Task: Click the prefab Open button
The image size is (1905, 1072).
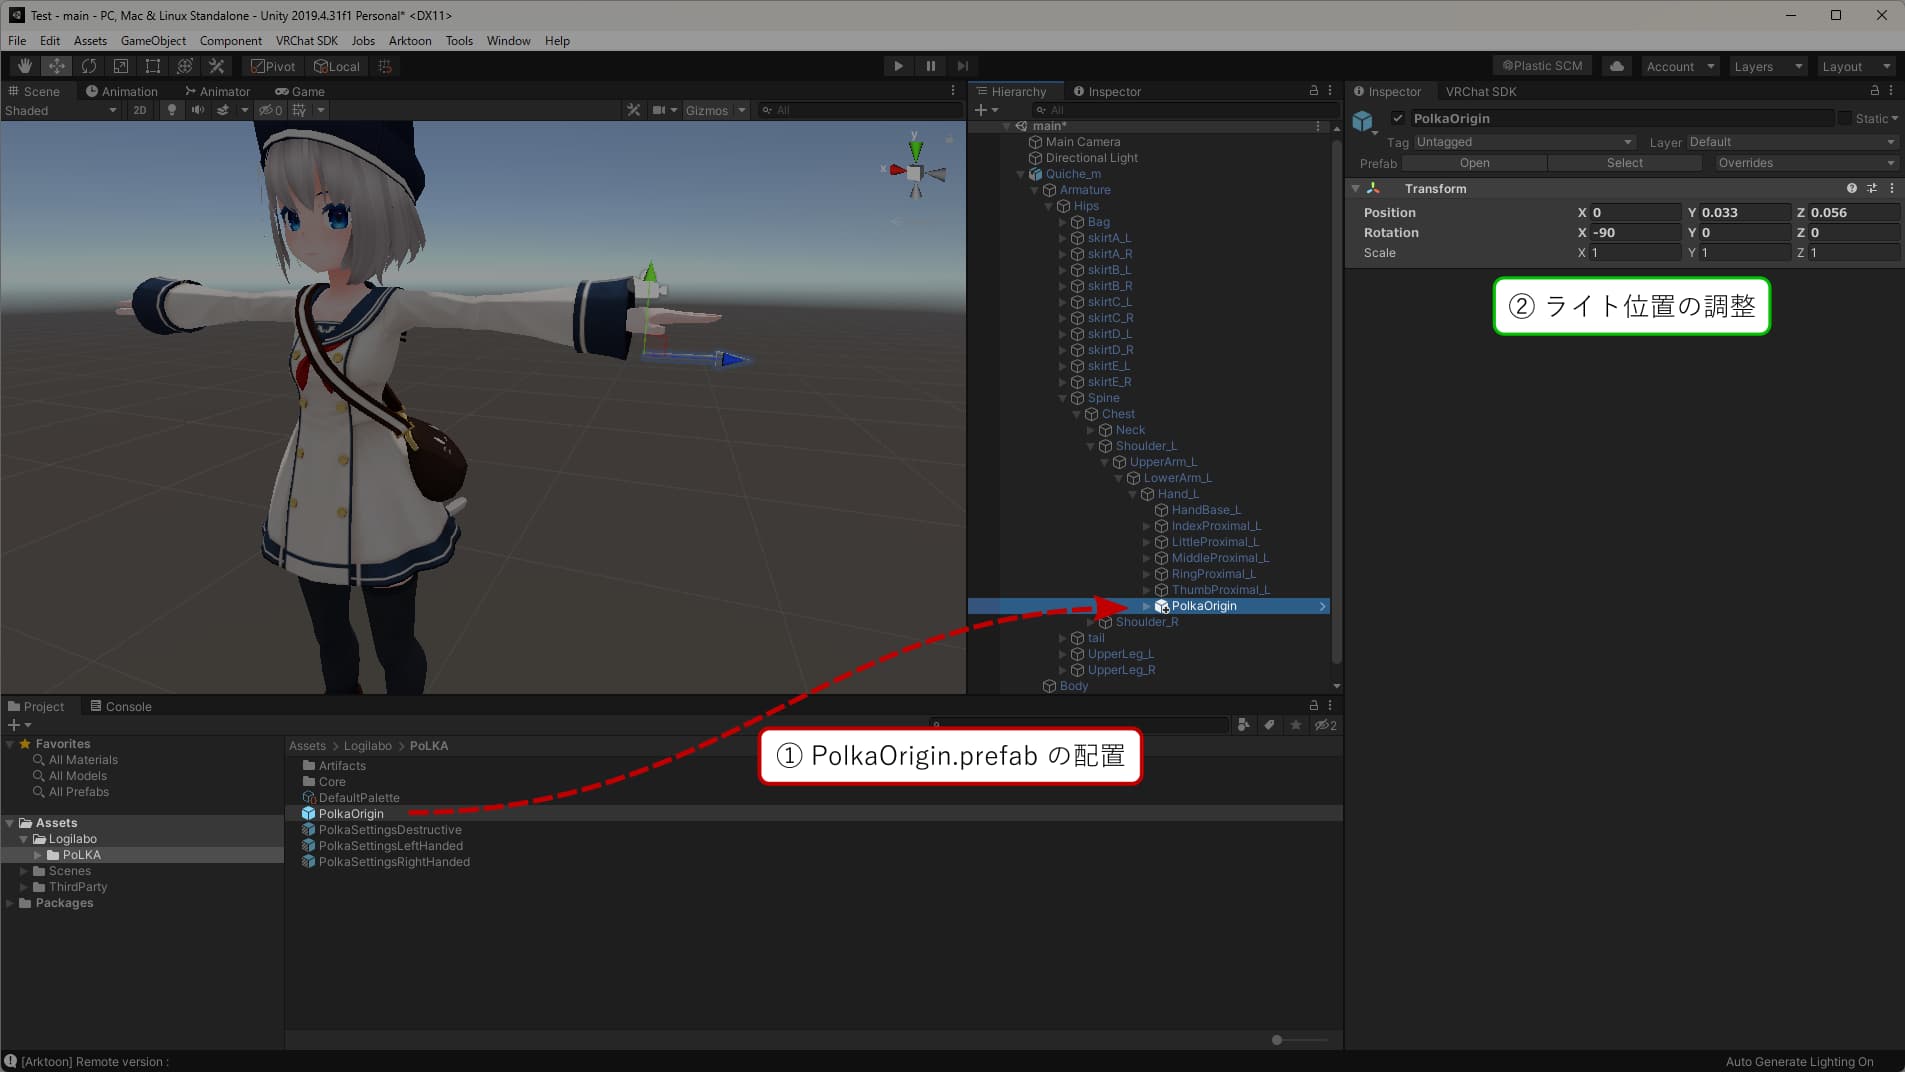Action: (x=1474, y=163)
